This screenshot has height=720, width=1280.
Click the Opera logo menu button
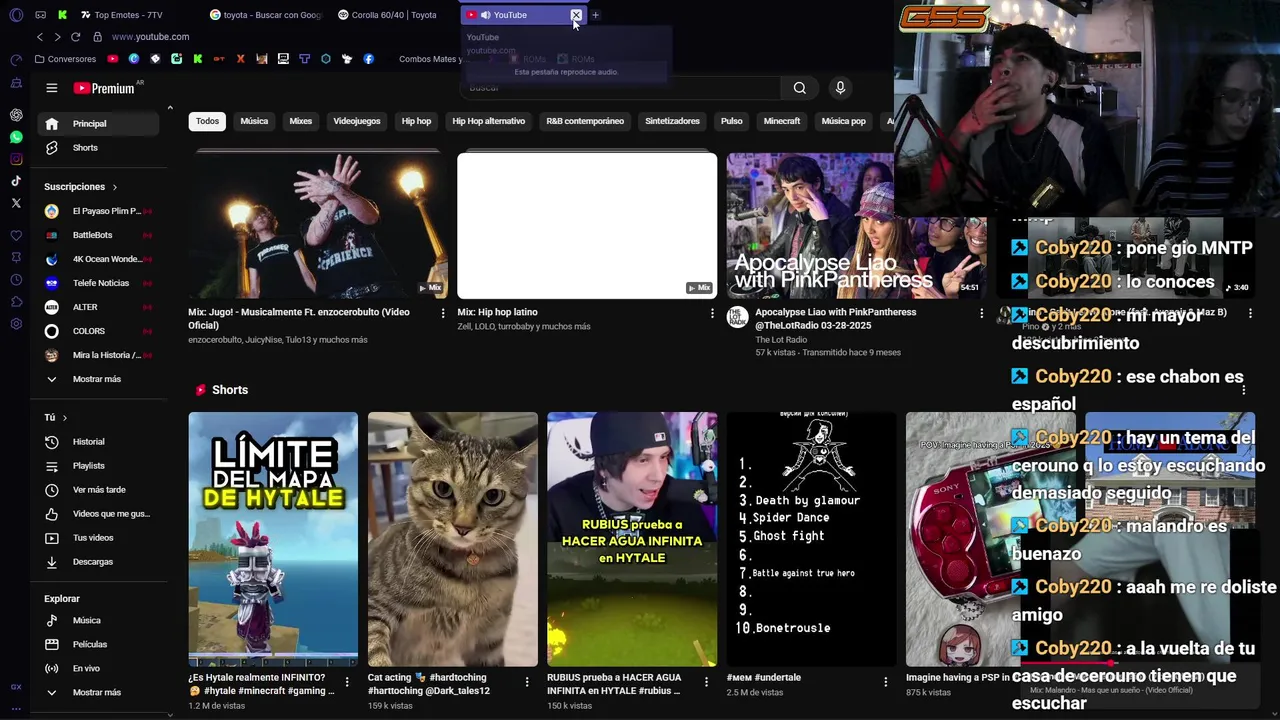click(16, 15)
